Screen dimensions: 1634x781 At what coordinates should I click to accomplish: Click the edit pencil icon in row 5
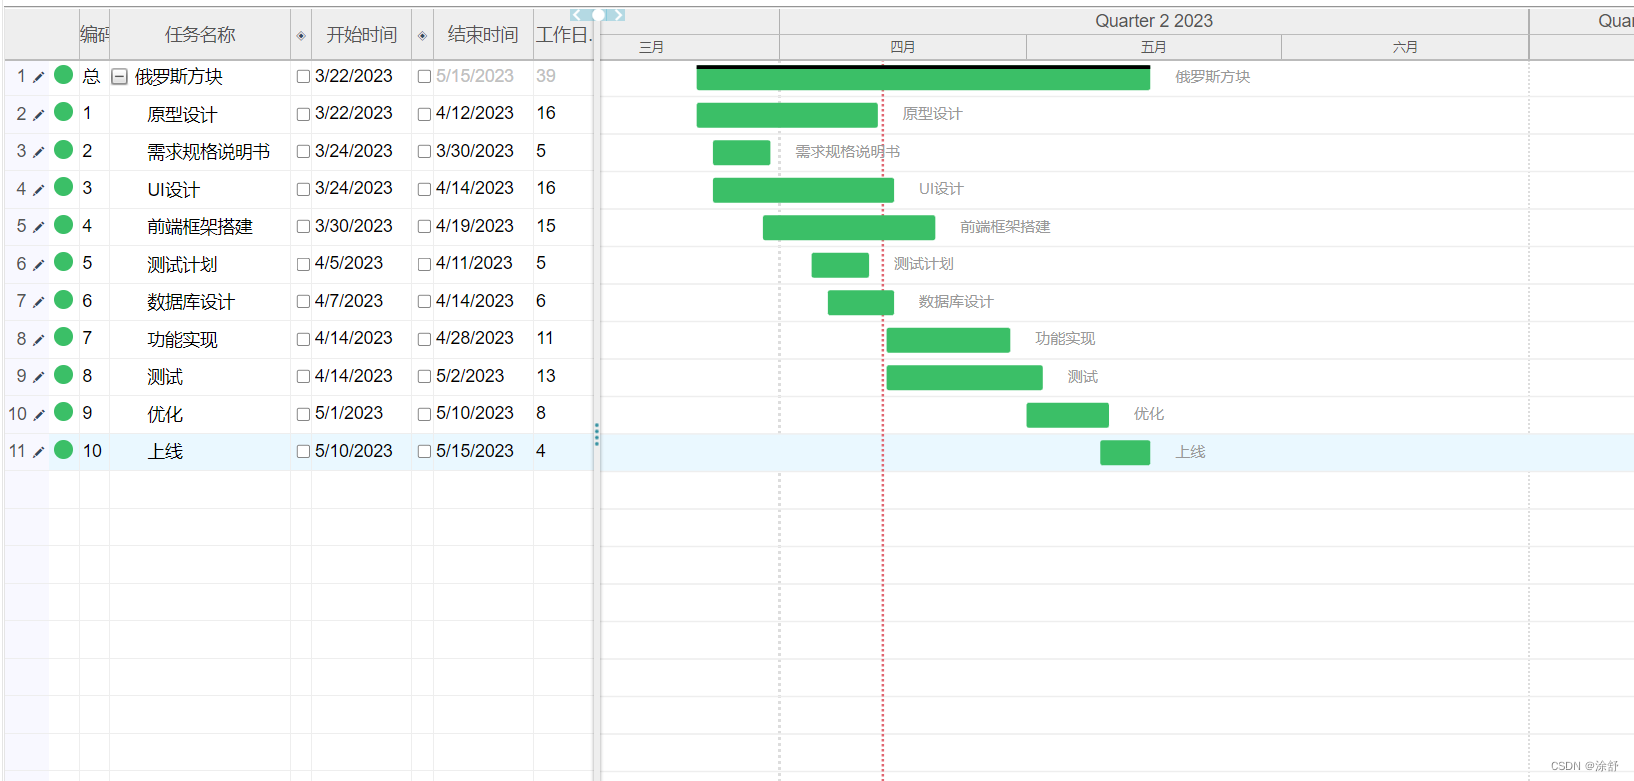click(38, 227)
